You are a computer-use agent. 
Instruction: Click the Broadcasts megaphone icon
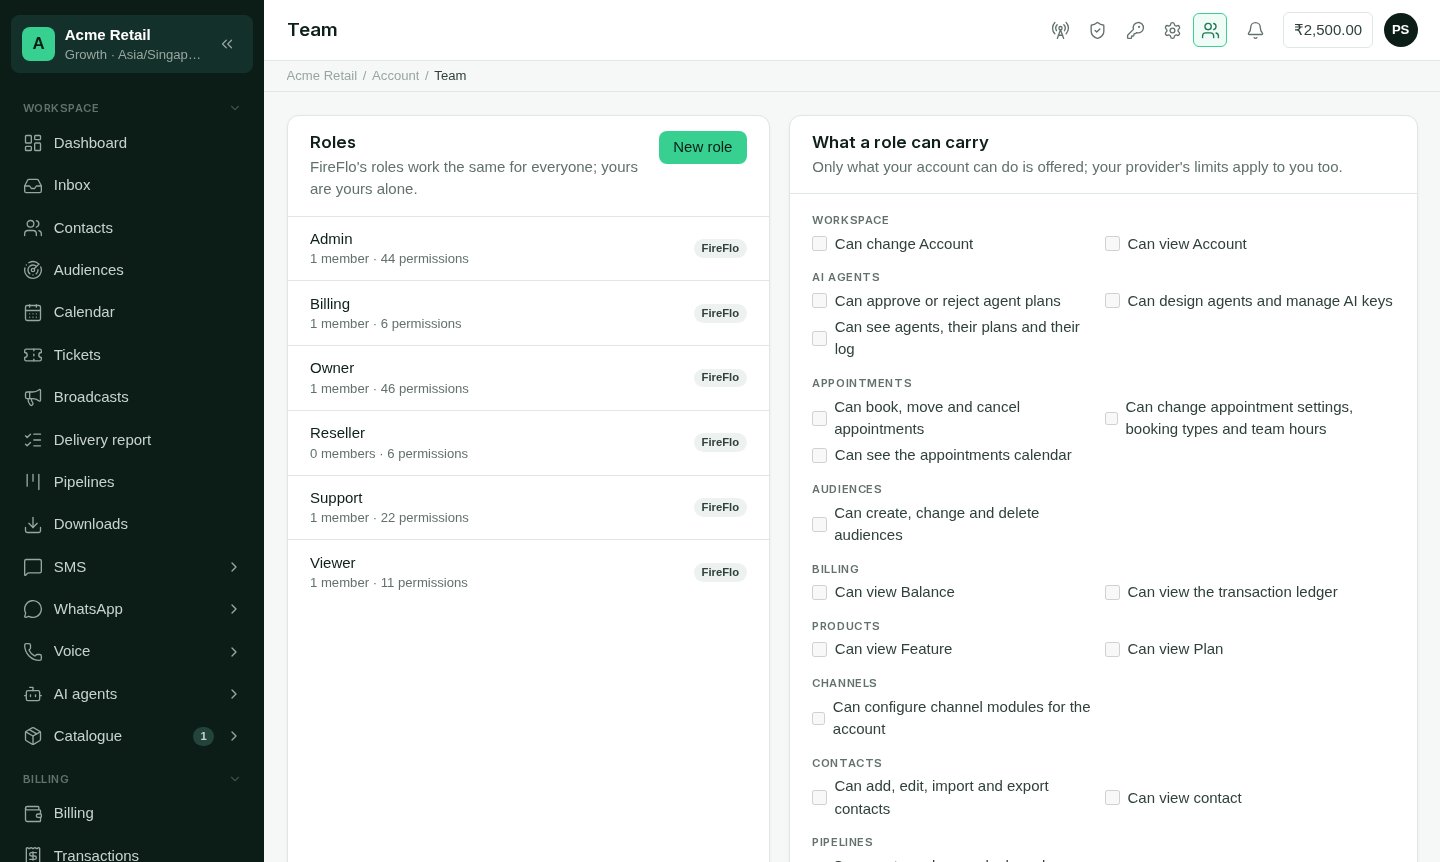point(33,397)
